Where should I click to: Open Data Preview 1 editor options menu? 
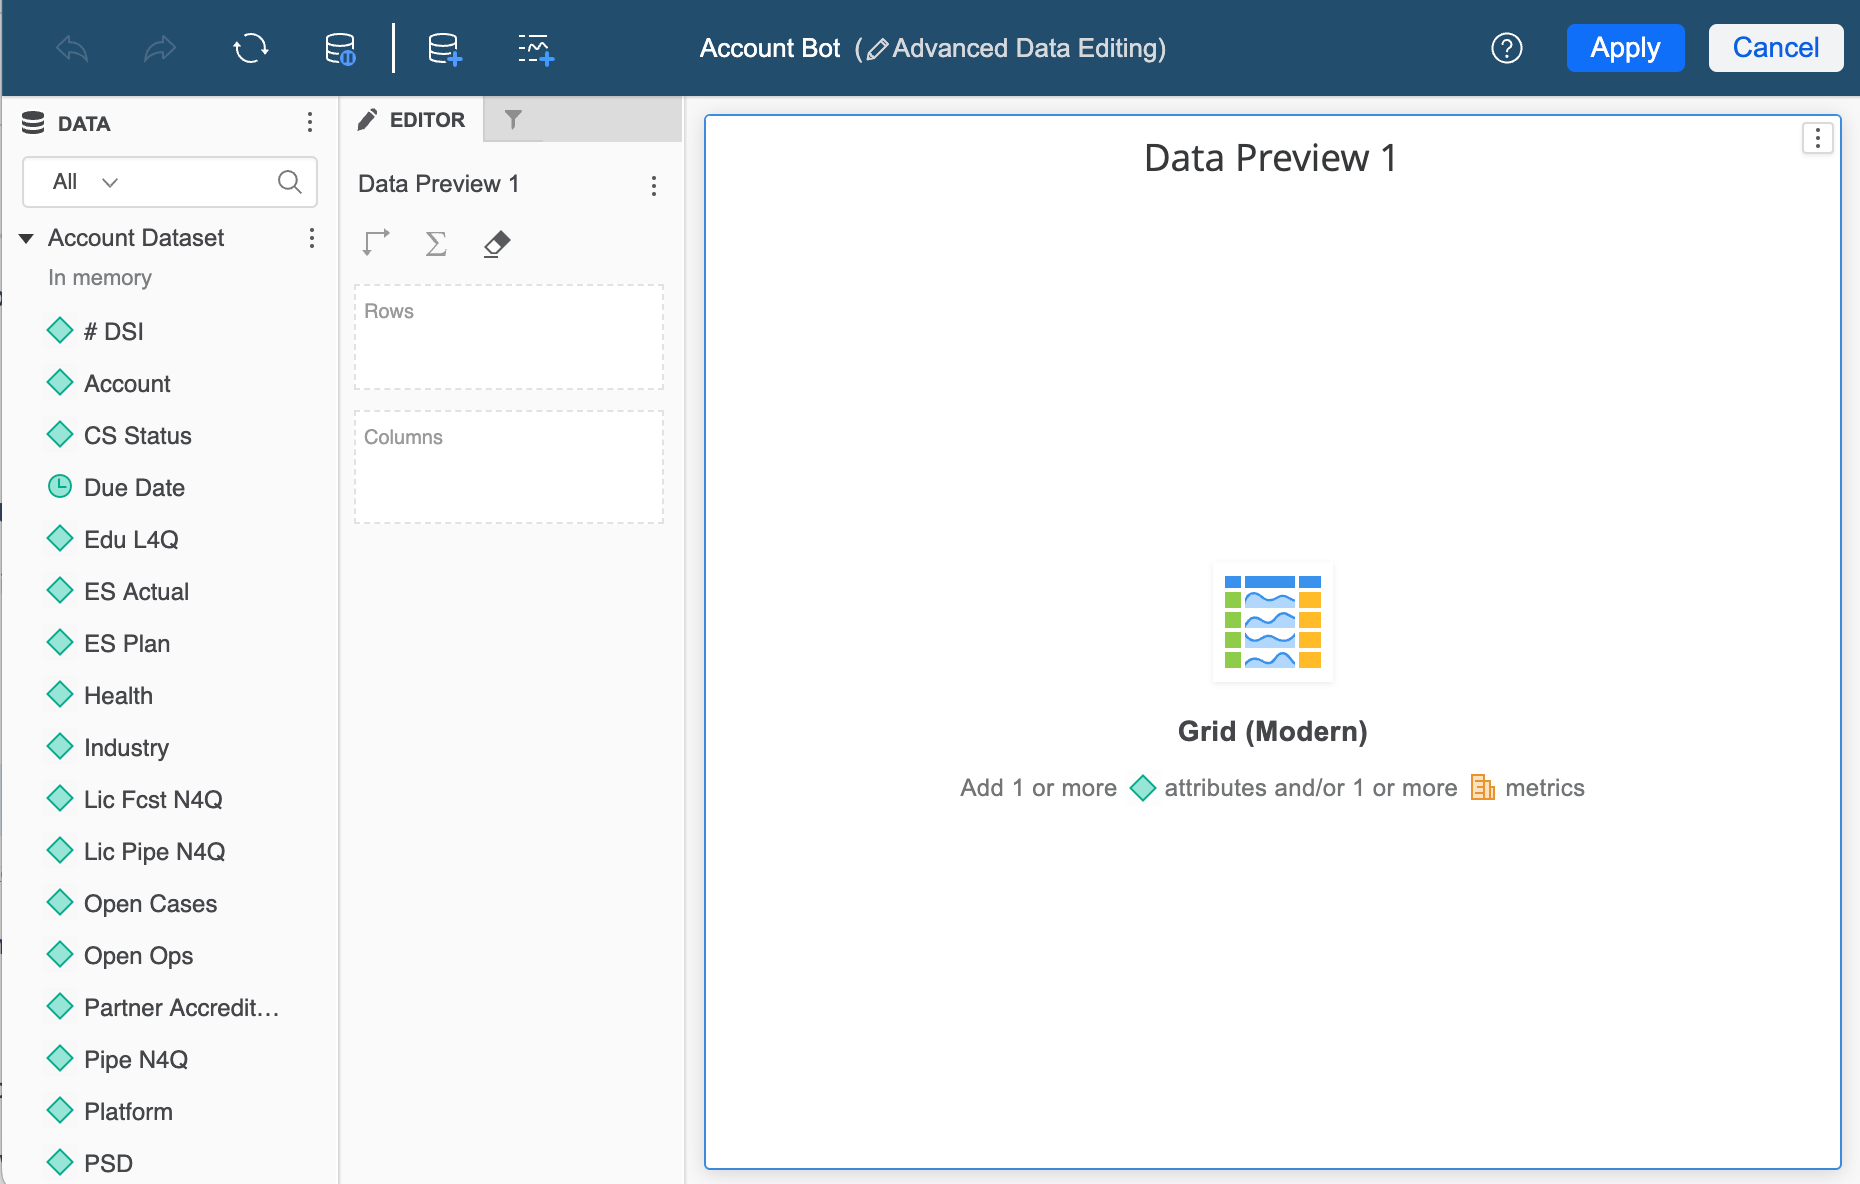[653, 185]
